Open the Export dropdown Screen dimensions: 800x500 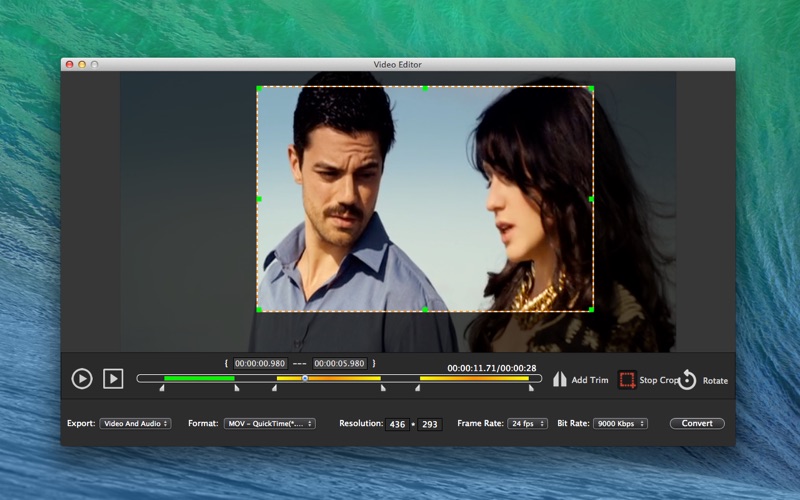[135, 424]
